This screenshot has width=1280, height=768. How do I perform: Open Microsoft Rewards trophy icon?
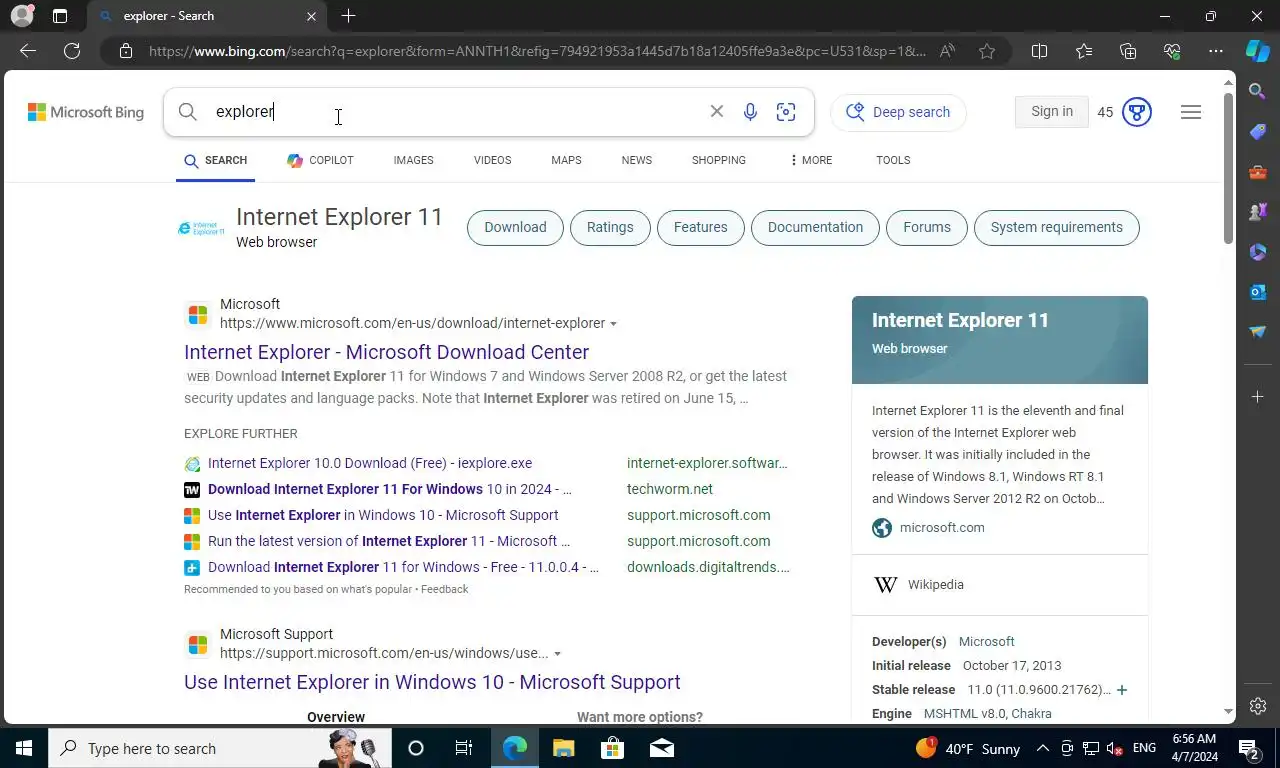pyautogui.click(x=1137, y=112)
